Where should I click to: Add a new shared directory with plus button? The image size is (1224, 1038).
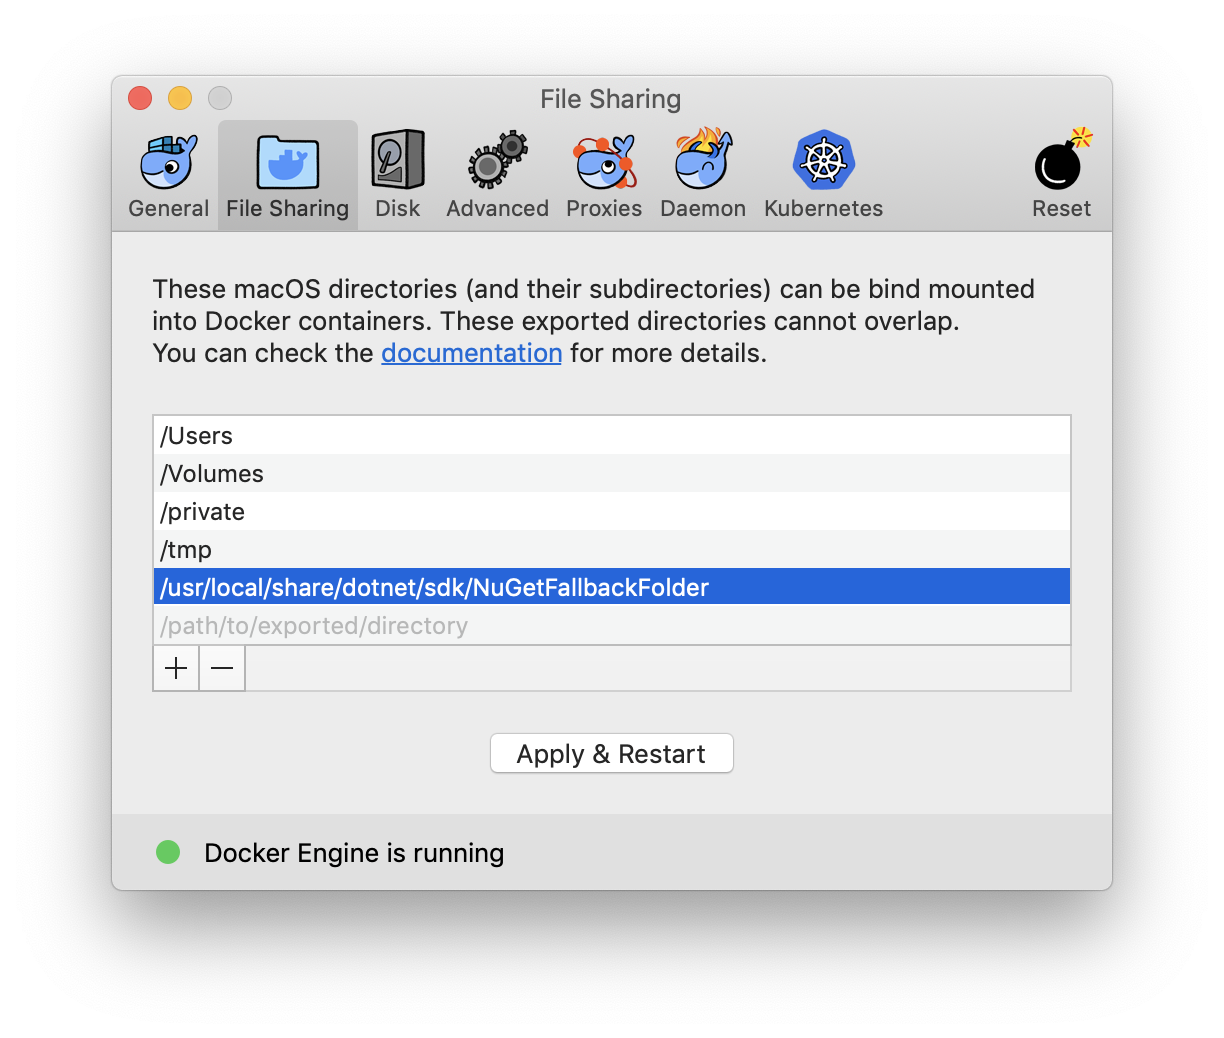(176, 668)
